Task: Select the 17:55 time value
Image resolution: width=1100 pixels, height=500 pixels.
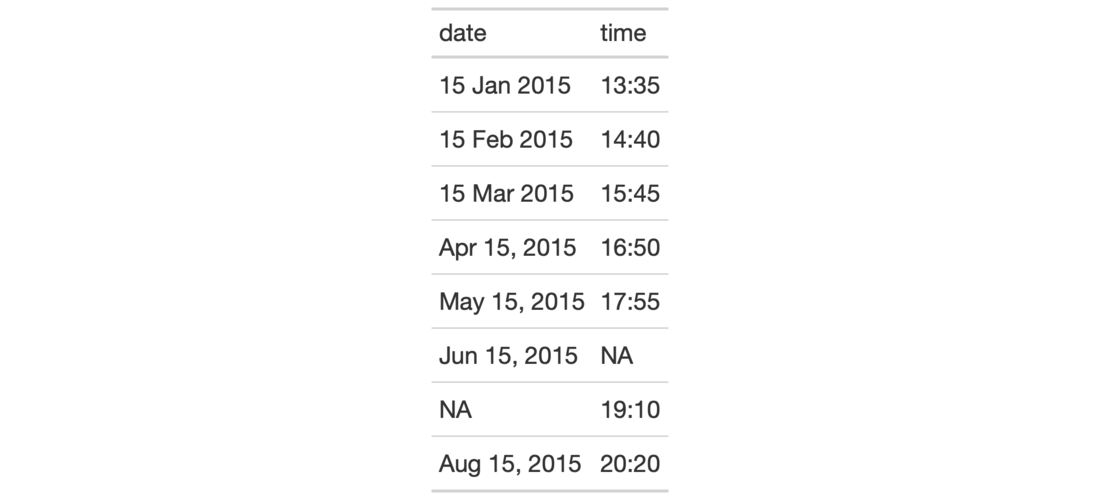Action: [x=630, y=301]
